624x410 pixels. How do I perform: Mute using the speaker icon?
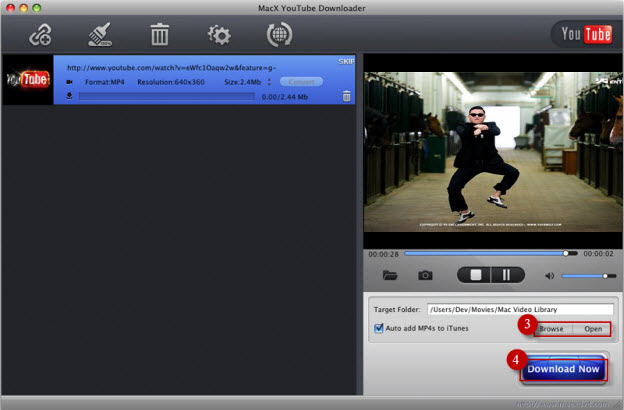tap(550, 276)
